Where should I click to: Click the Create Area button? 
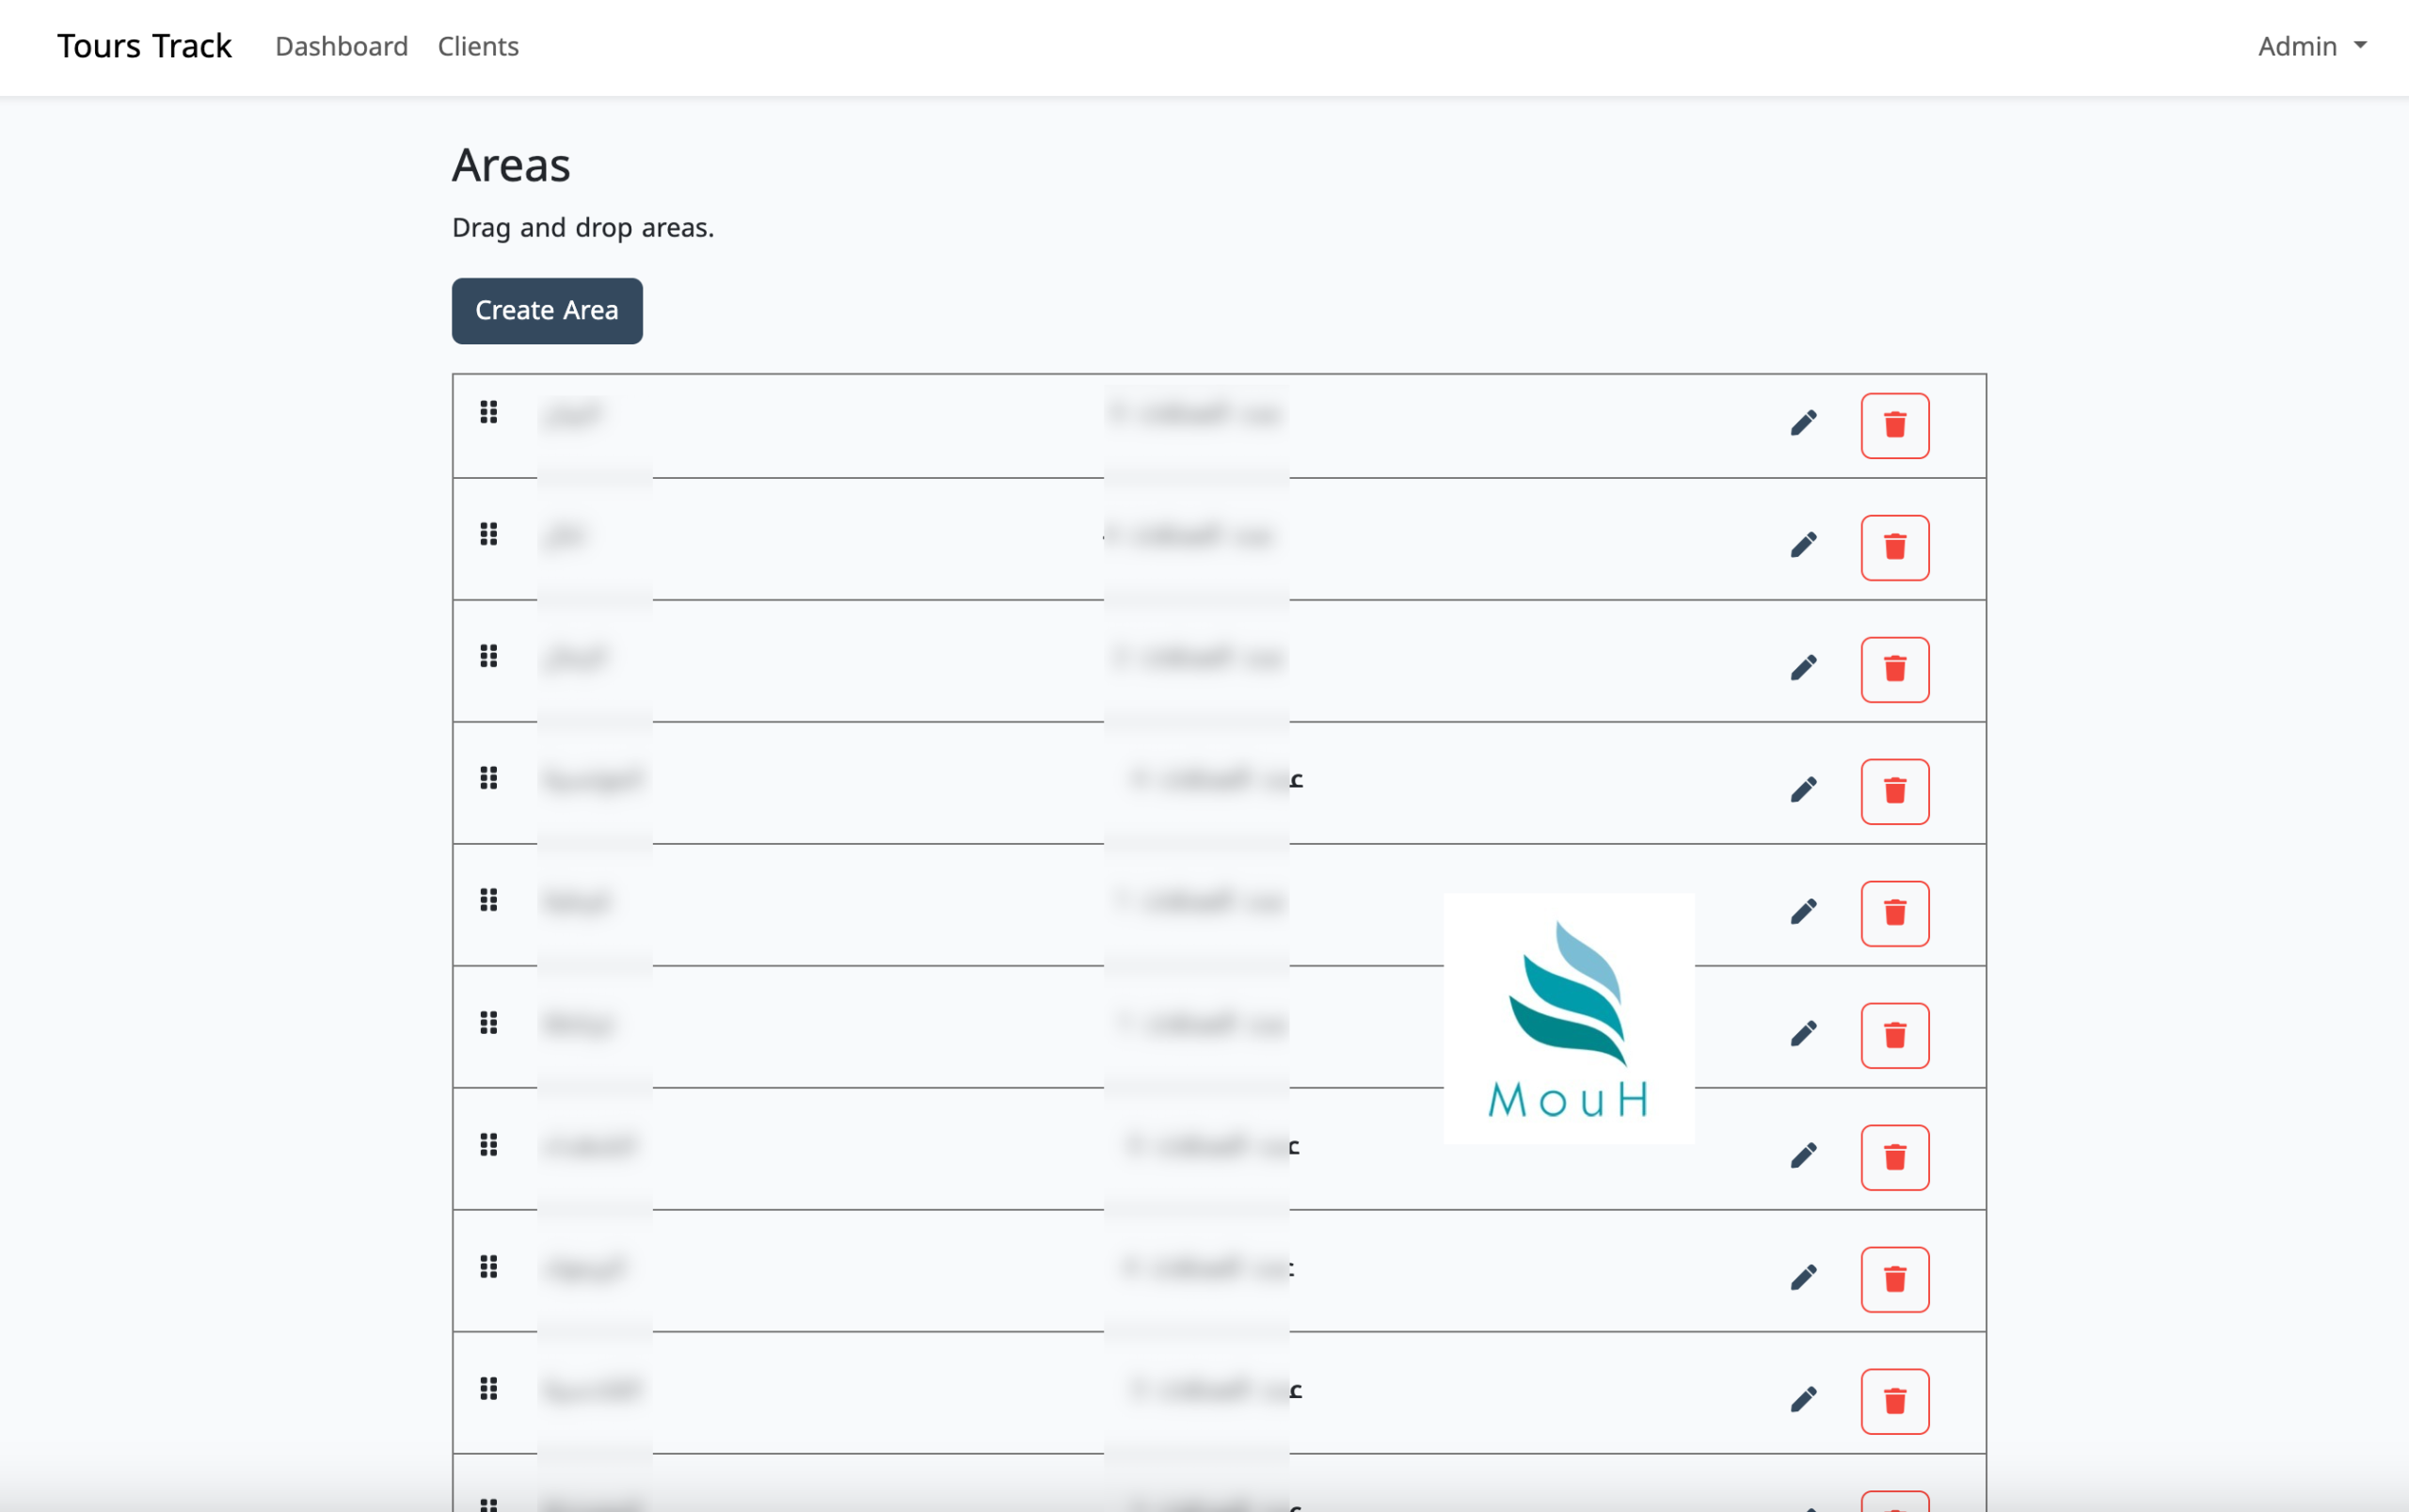(x=546, y=311)
